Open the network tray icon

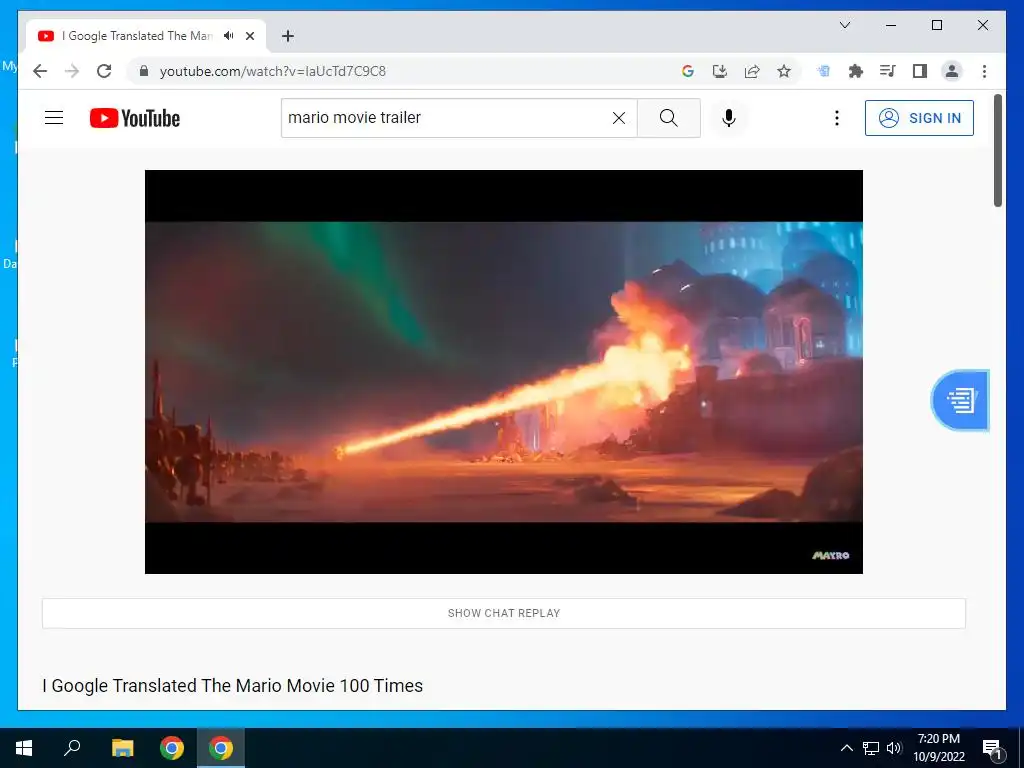pos(871,748)
